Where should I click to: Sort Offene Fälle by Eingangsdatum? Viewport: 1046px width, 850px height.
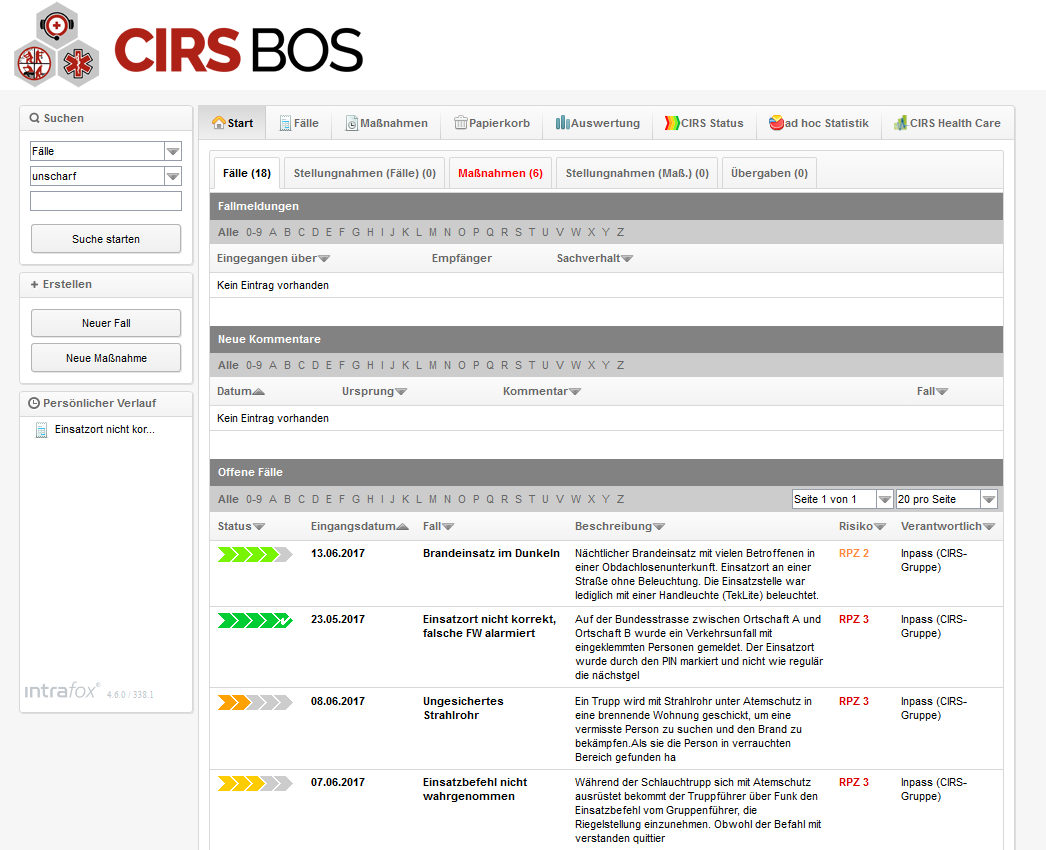click(x=360, y=526)
